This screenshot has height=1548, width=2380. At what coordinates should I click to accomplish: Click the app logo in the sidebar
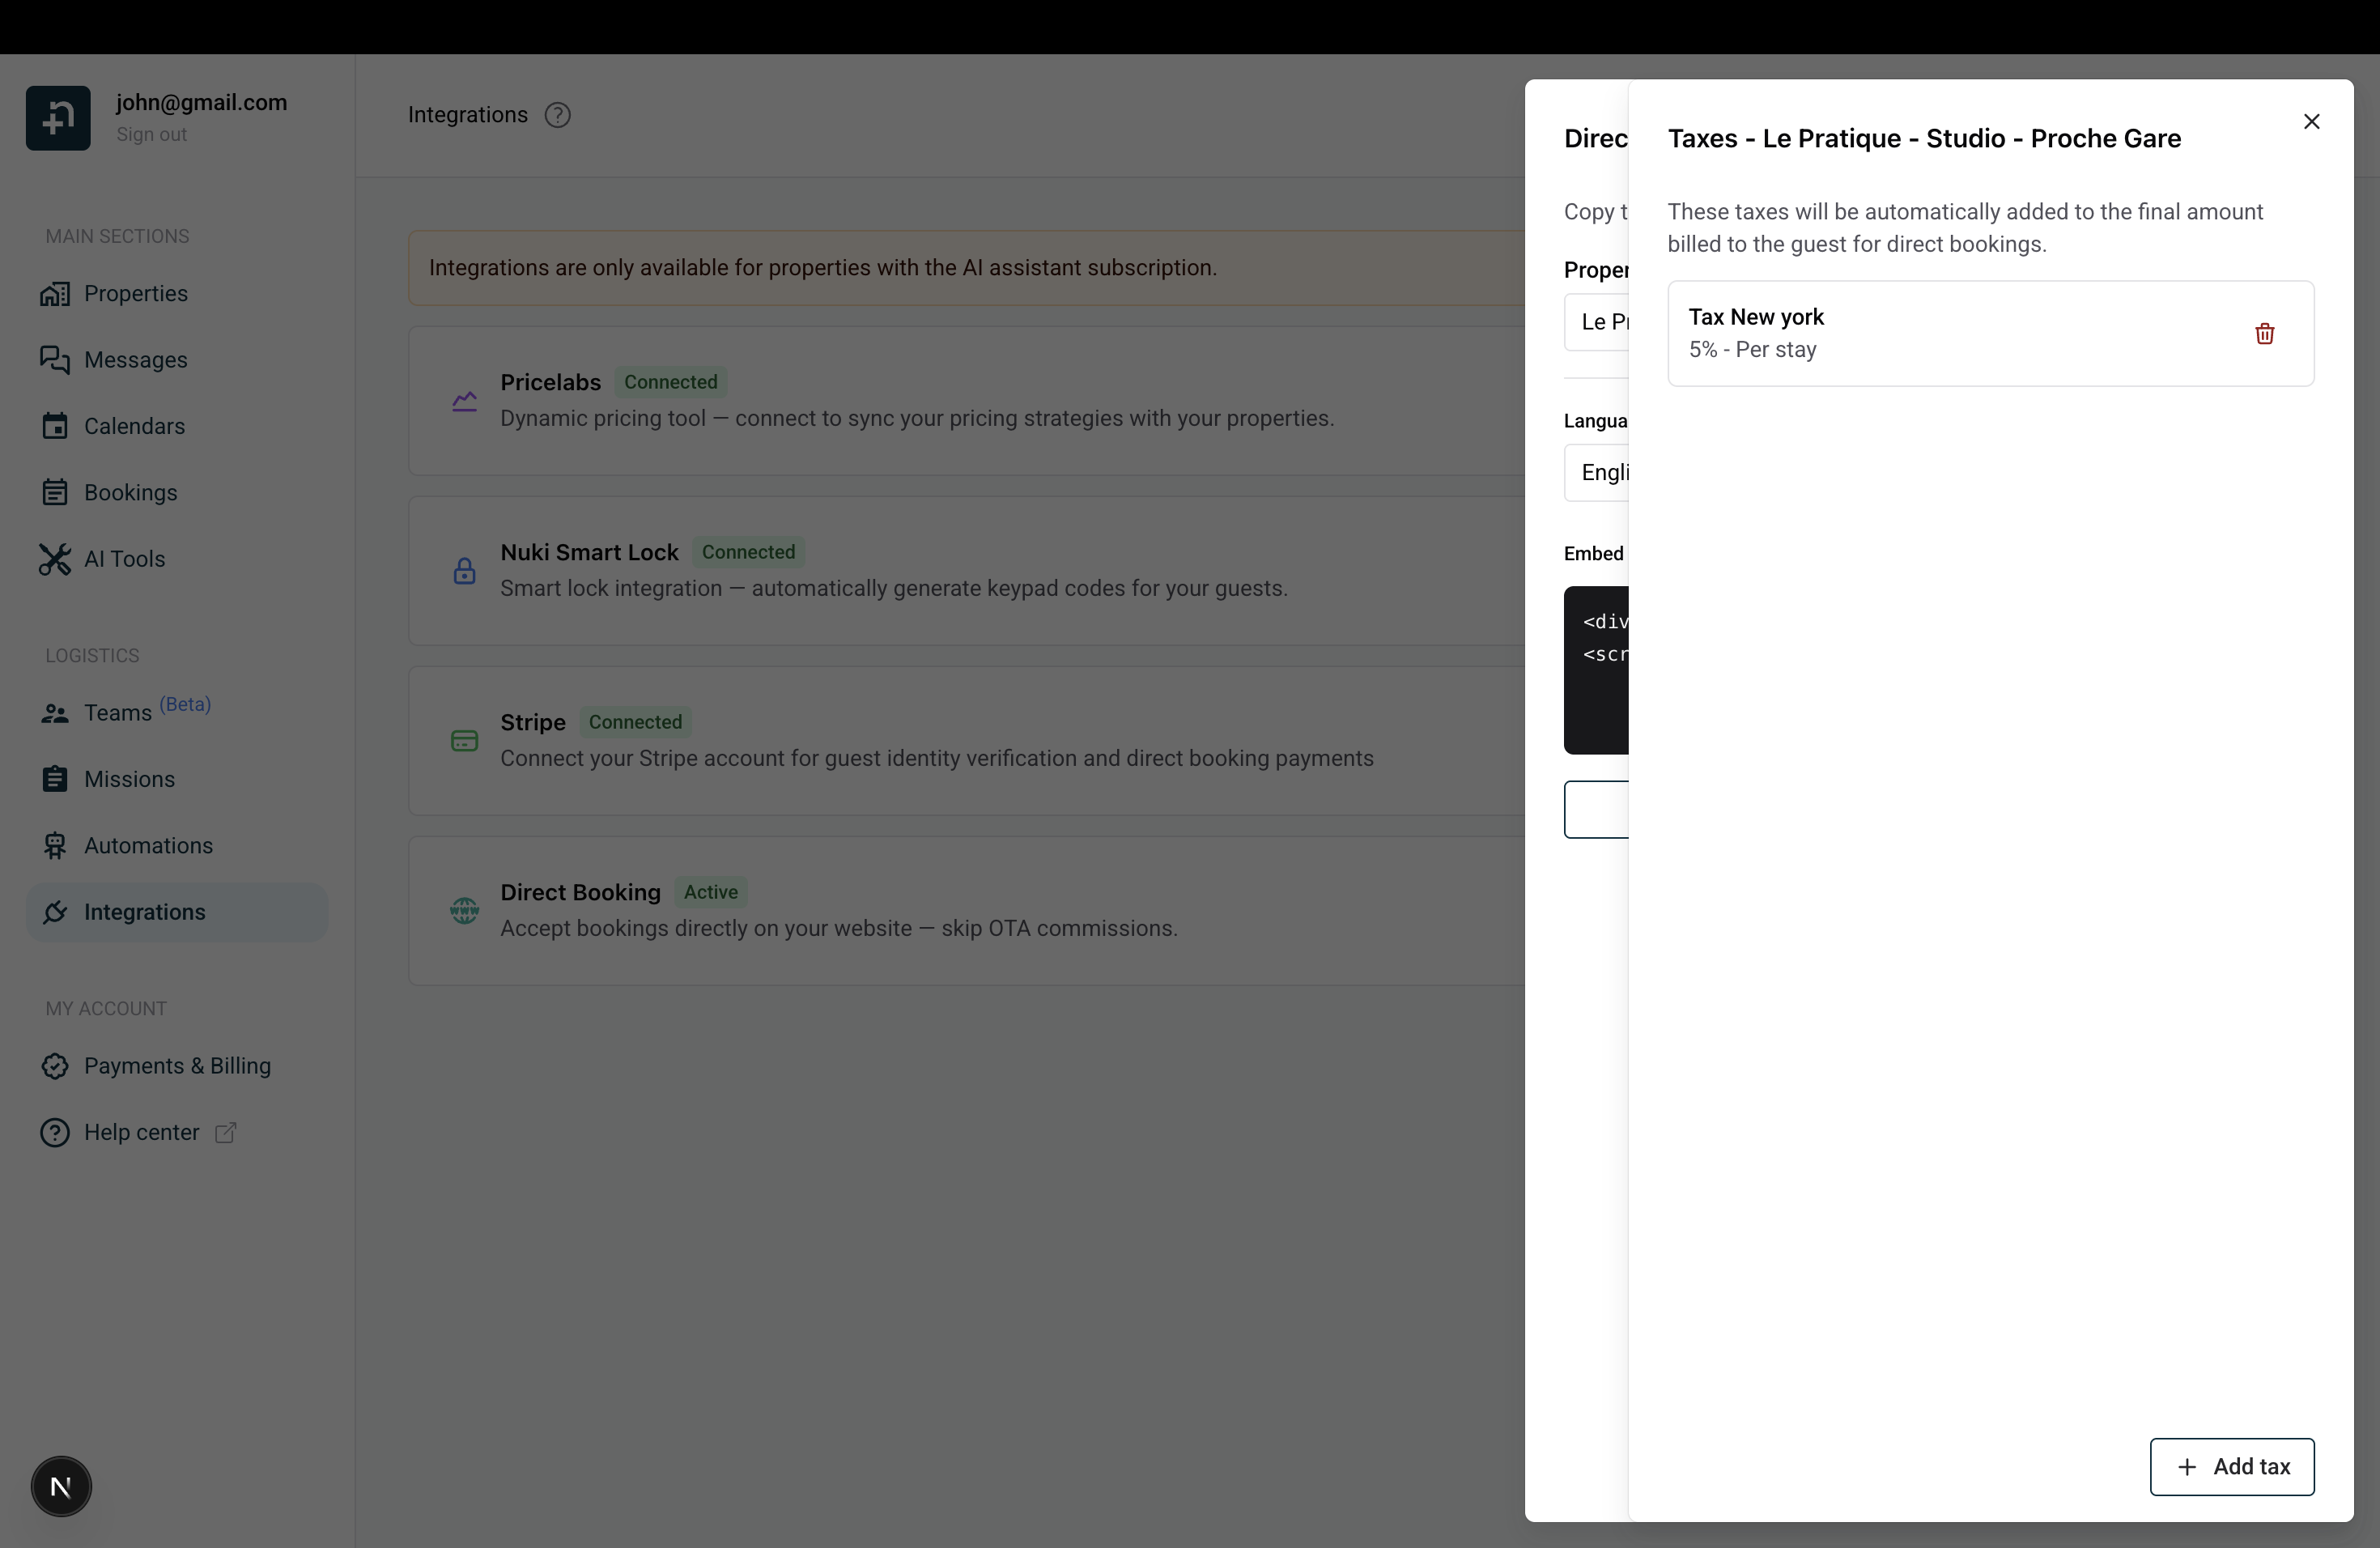point(58,118)
